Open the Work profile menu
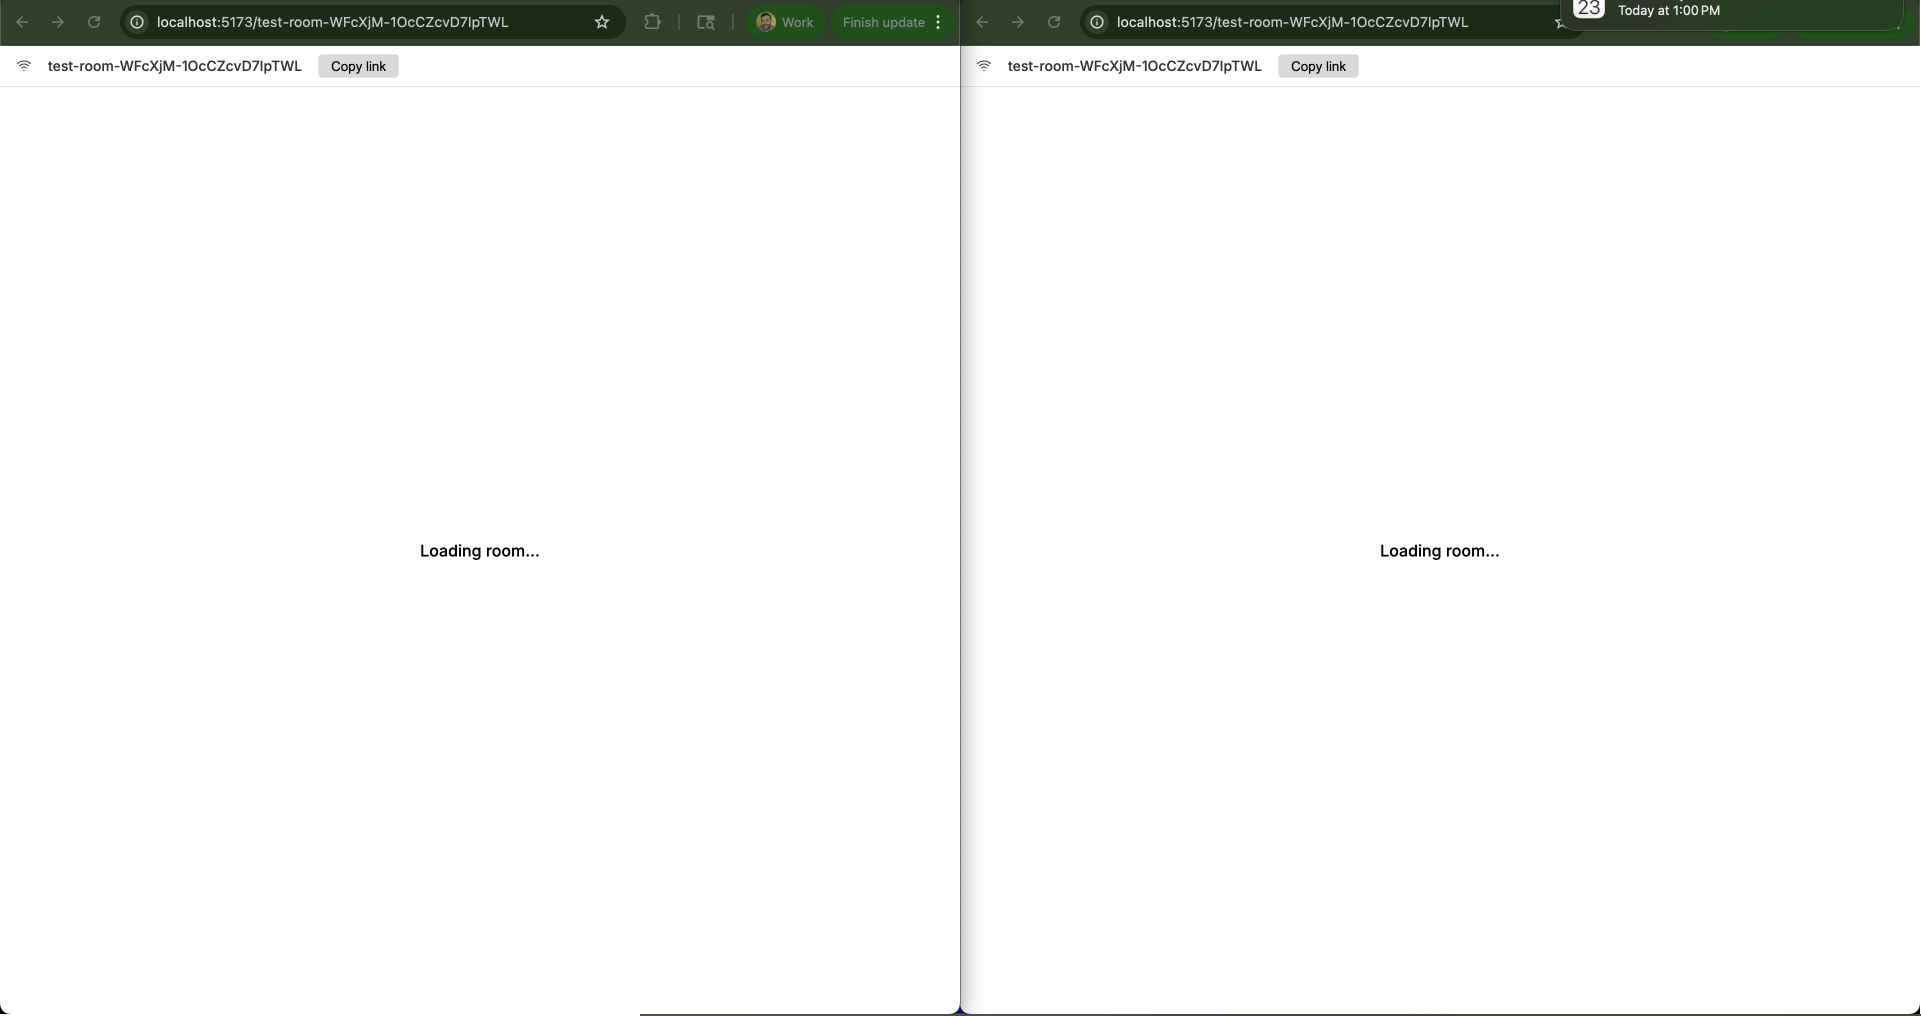This screenshot has width=1921, height=1016. click(x=785, y=22)
